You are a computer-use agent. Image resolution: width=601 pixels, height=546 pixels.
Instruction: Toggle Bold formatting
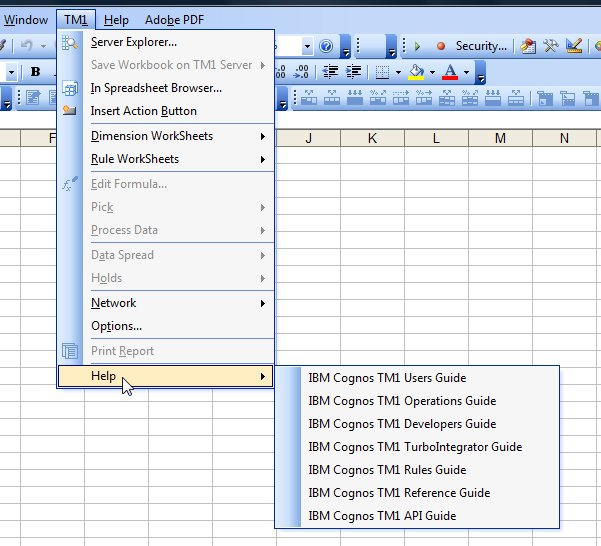click(x=35, y=72)
